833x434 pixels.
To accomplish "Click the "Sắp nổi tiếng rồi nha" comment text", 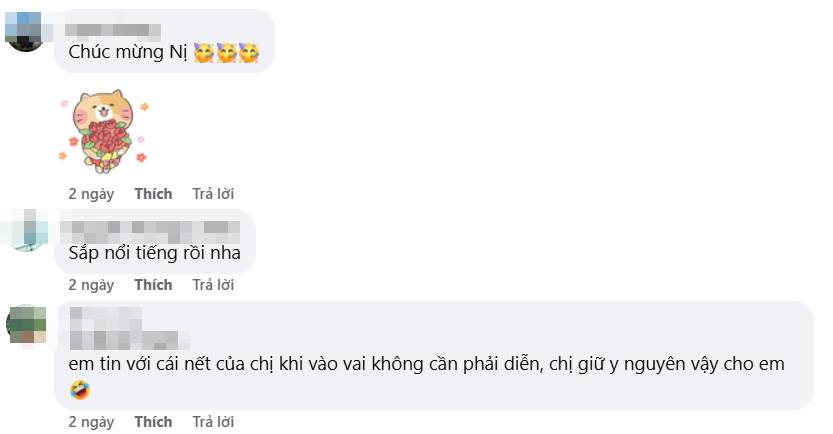I will 154,252.
